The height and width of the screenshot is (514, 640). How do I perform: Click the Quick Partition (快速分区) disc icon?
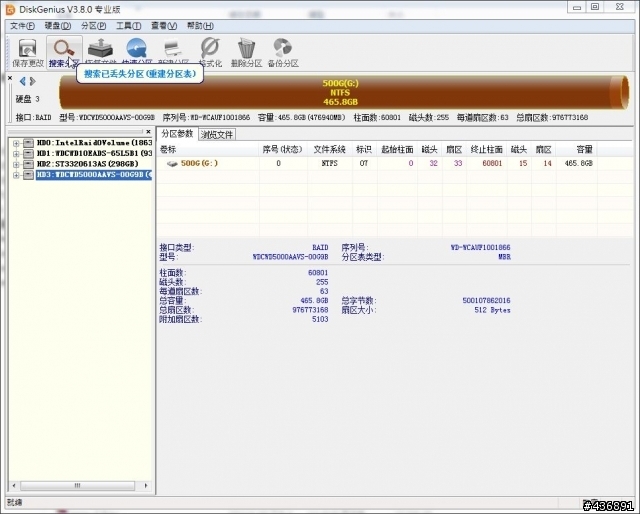coord(136,48)
